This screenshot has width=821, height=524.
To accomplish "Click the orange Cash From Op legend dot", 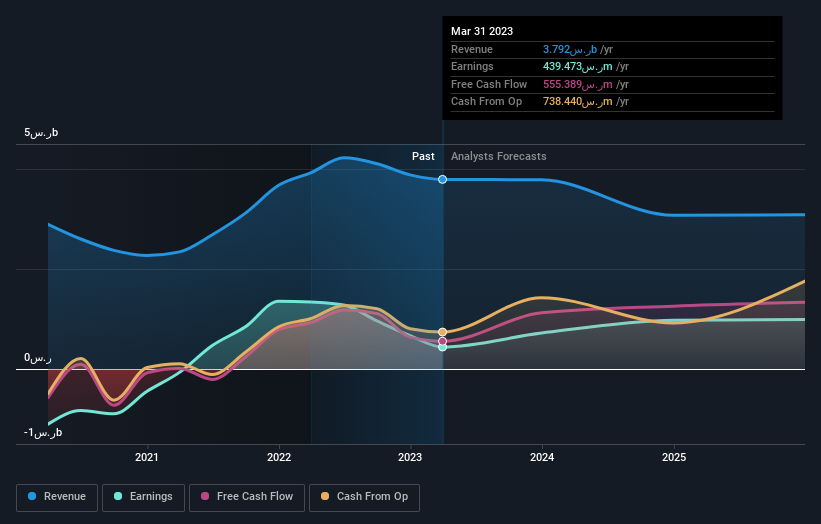I will [325, 496].
